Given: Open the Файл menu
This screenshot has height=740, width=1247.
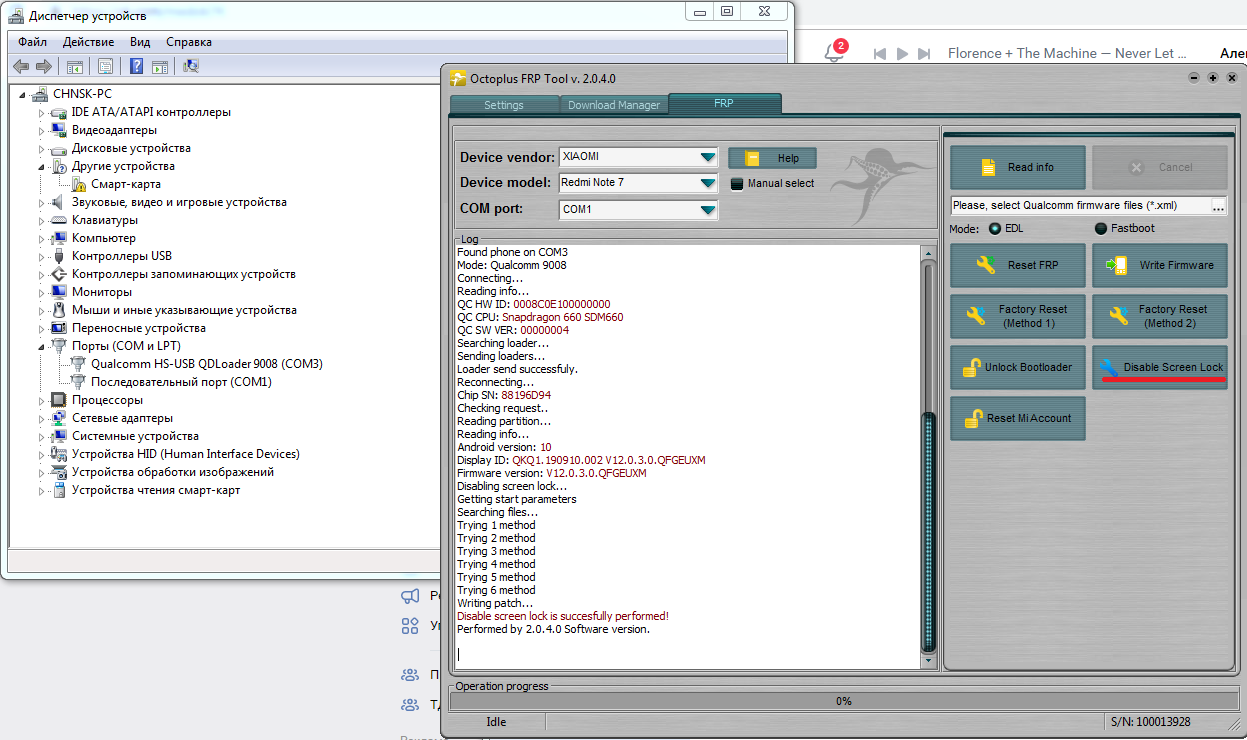Looking at the screenshot, I should (x=32, y=42).
